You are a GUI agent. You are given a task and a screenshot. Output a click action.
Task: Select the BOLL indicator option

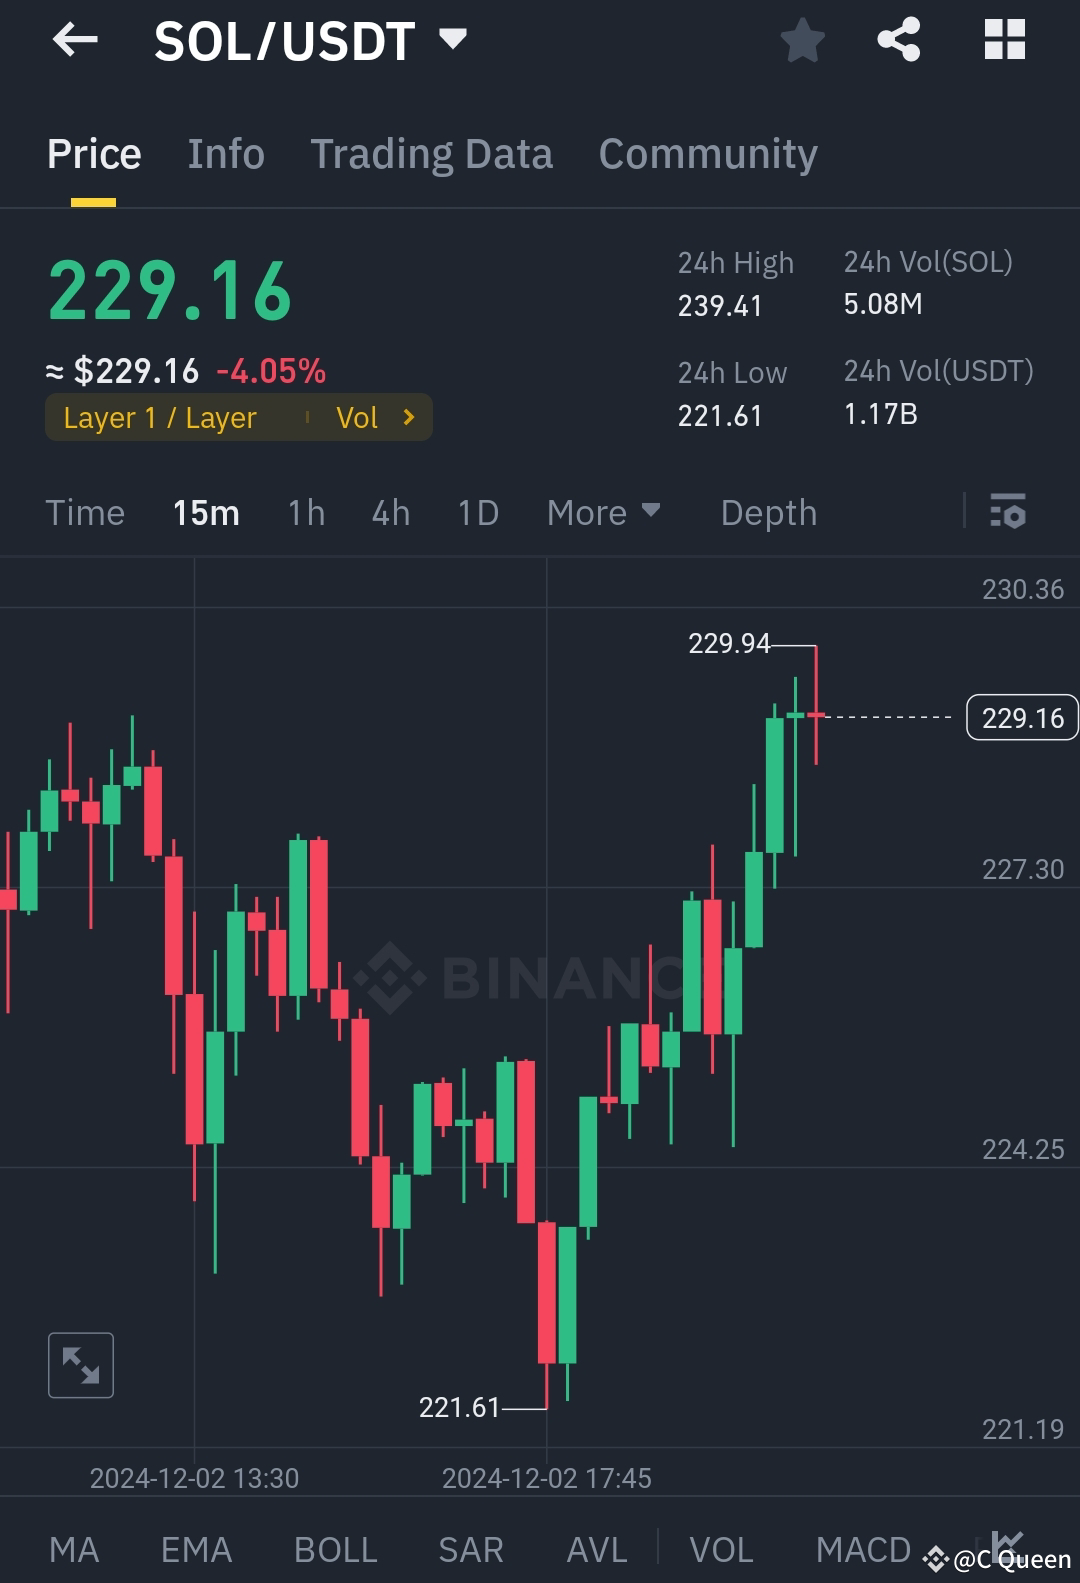click(x=335, y=1548)
